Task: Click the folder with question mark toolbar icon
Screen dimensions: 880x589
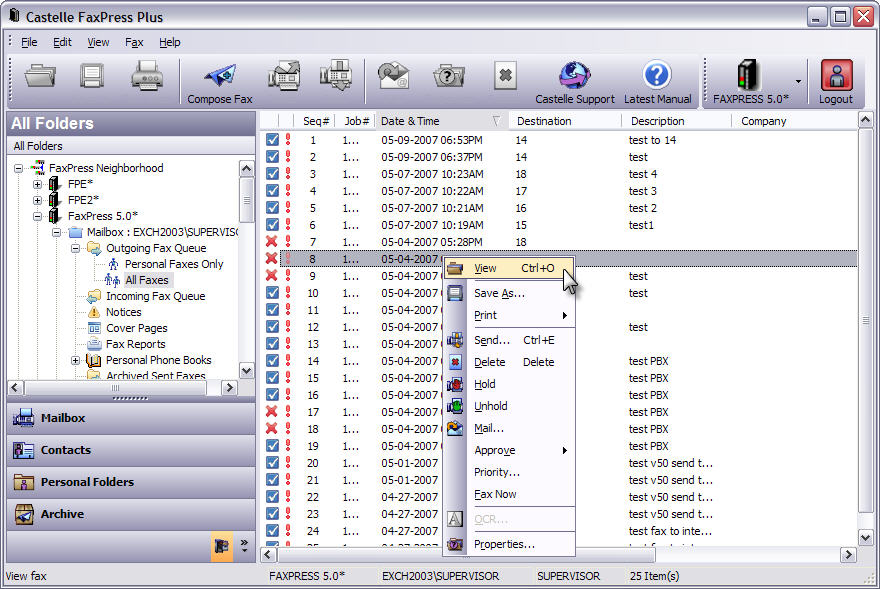Action: (x=449, y=75)
